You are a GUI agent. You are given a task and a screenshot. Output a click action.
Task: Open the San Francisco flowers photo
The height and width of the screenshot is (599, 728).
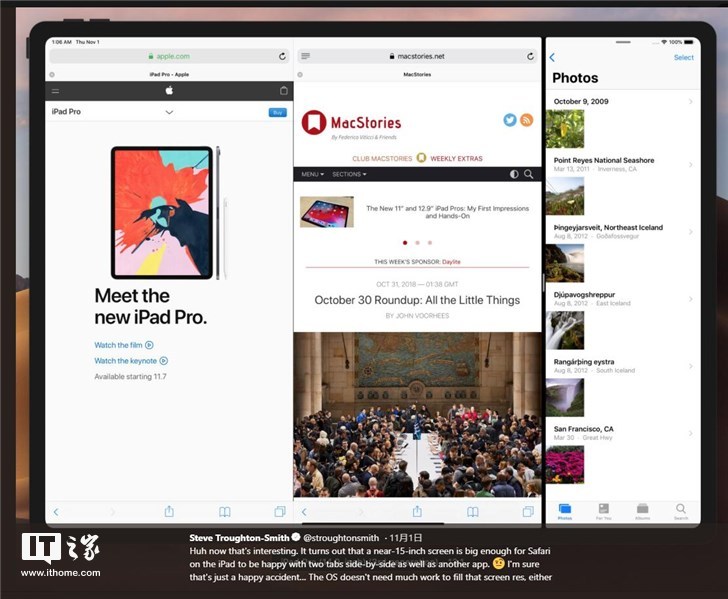click(565, 464)
